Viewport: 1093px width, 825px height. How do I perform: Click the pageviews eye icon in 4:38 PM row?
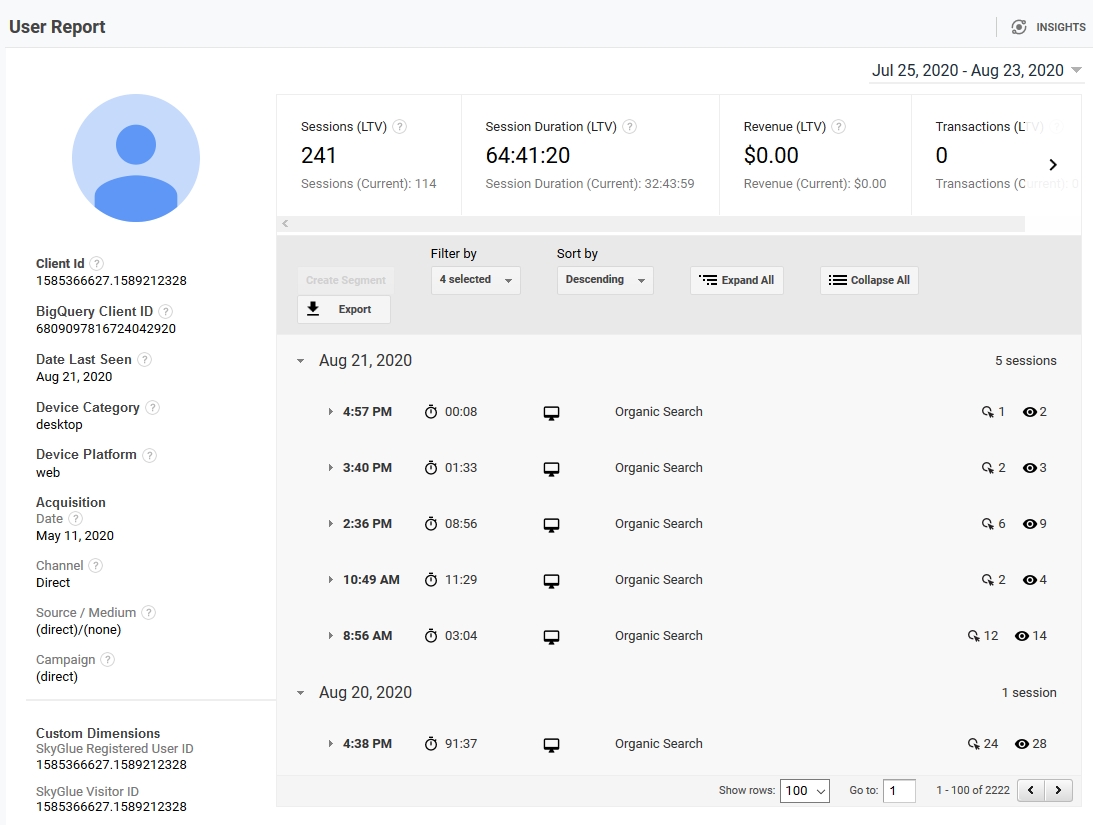1022,743
